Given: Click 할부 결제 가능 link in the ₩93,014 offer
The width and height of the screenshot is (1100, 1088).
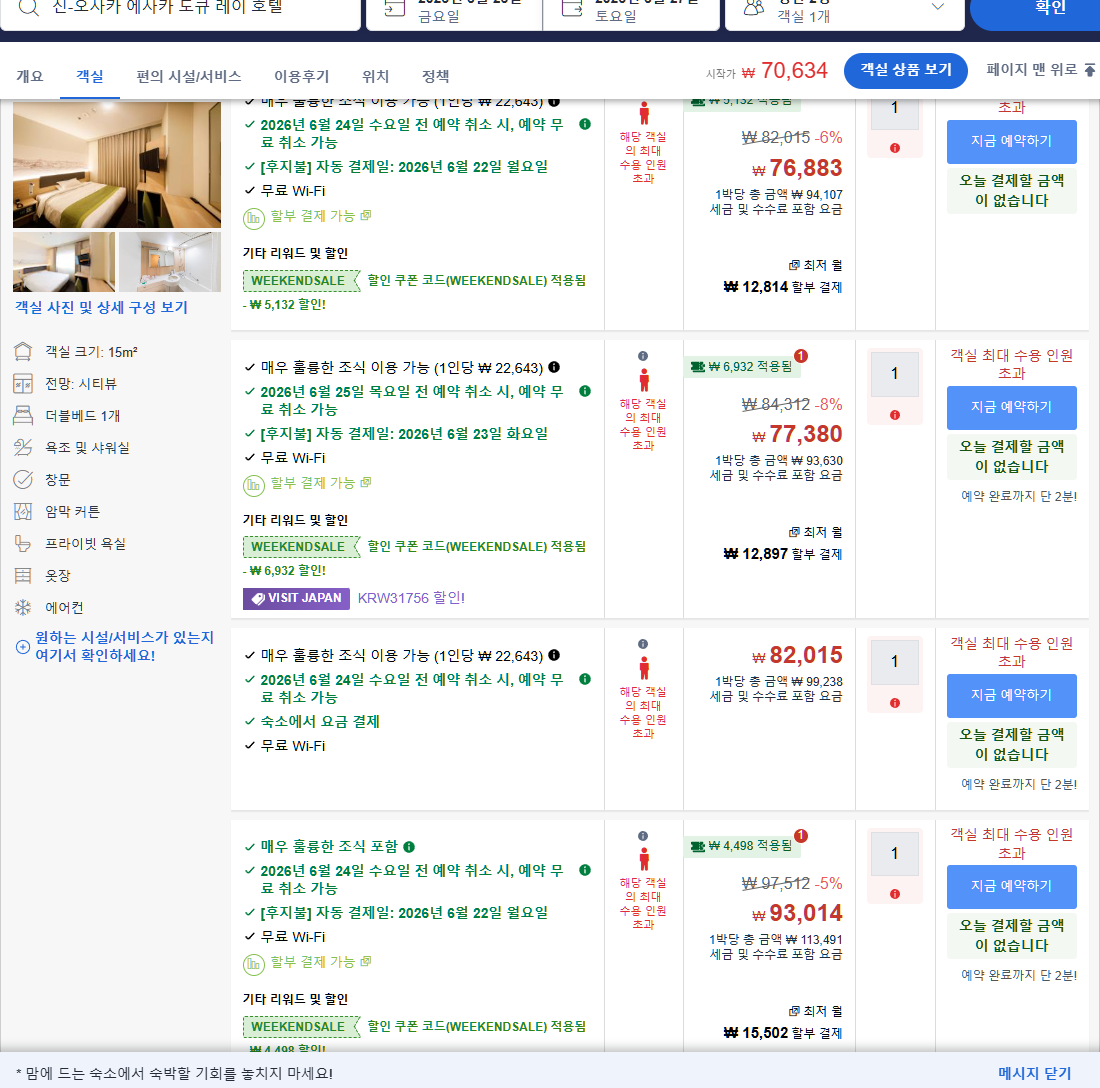Looking at the screenshot, I should click(321, 962).
